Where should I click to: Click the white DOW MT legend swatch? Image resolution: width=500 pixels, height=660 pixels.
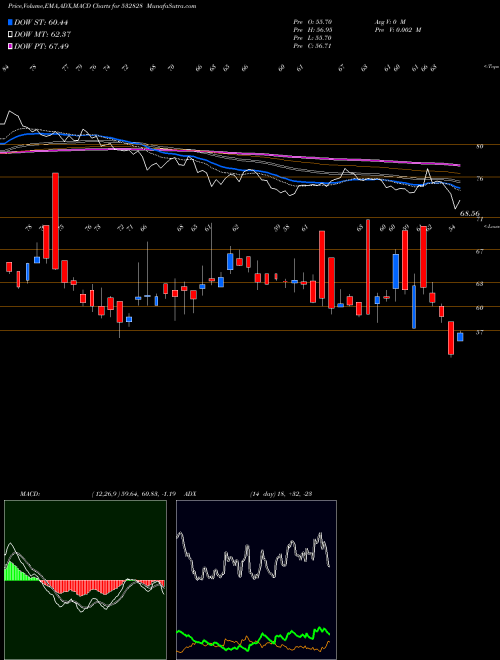11,34
